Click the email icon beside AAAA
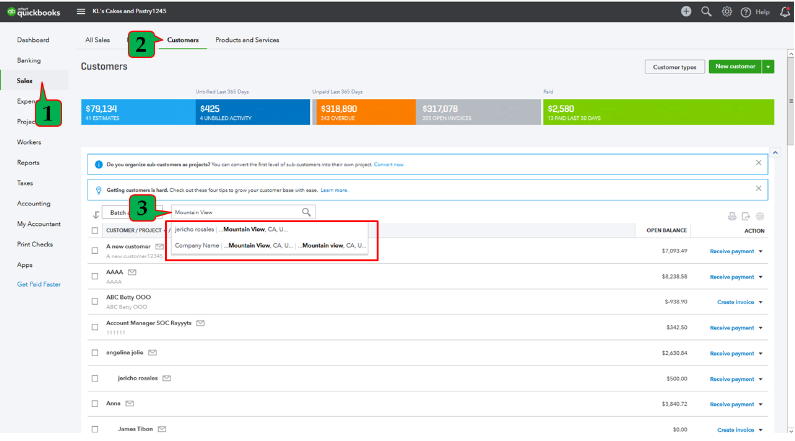The image size is (795, 441). coord(132,272)
